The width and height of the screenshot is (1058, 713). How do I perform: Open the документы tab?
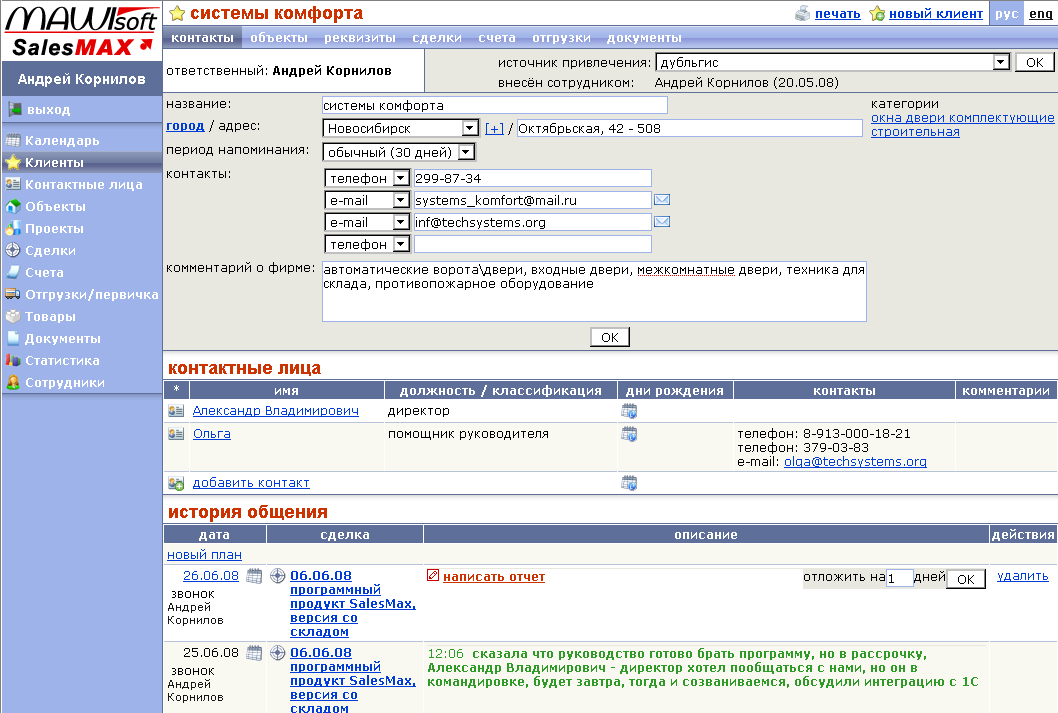(644, 38)
